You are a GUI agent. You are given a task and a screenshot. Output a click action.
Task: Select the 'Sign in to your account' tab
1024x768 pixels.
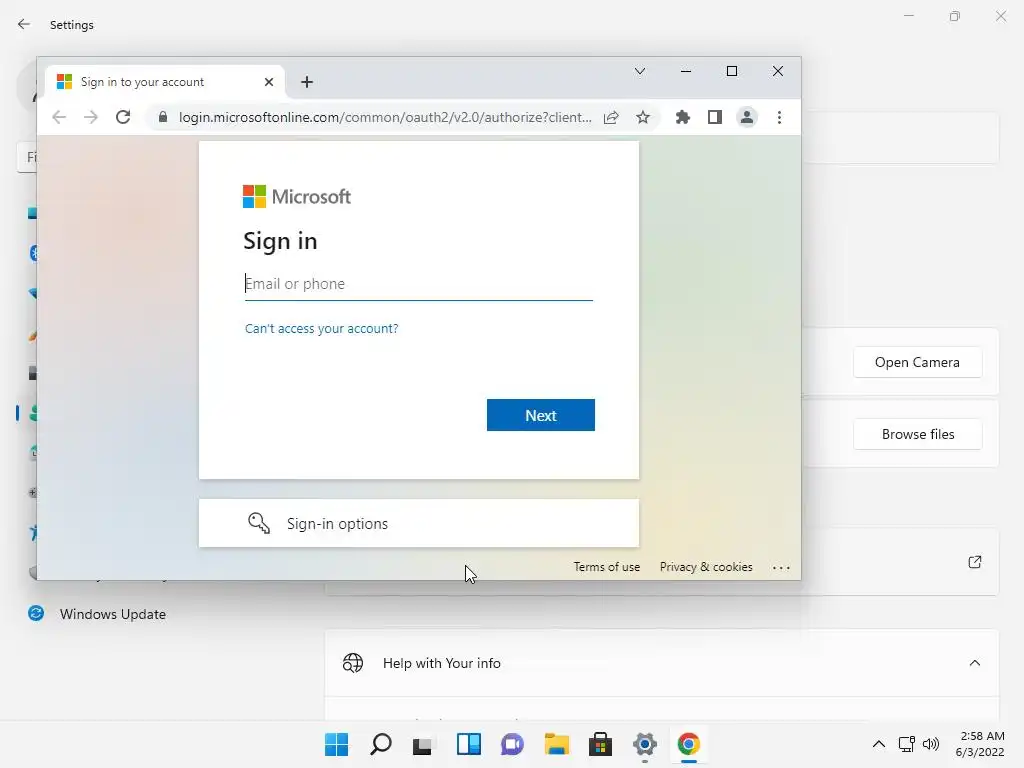coord(165,82)
